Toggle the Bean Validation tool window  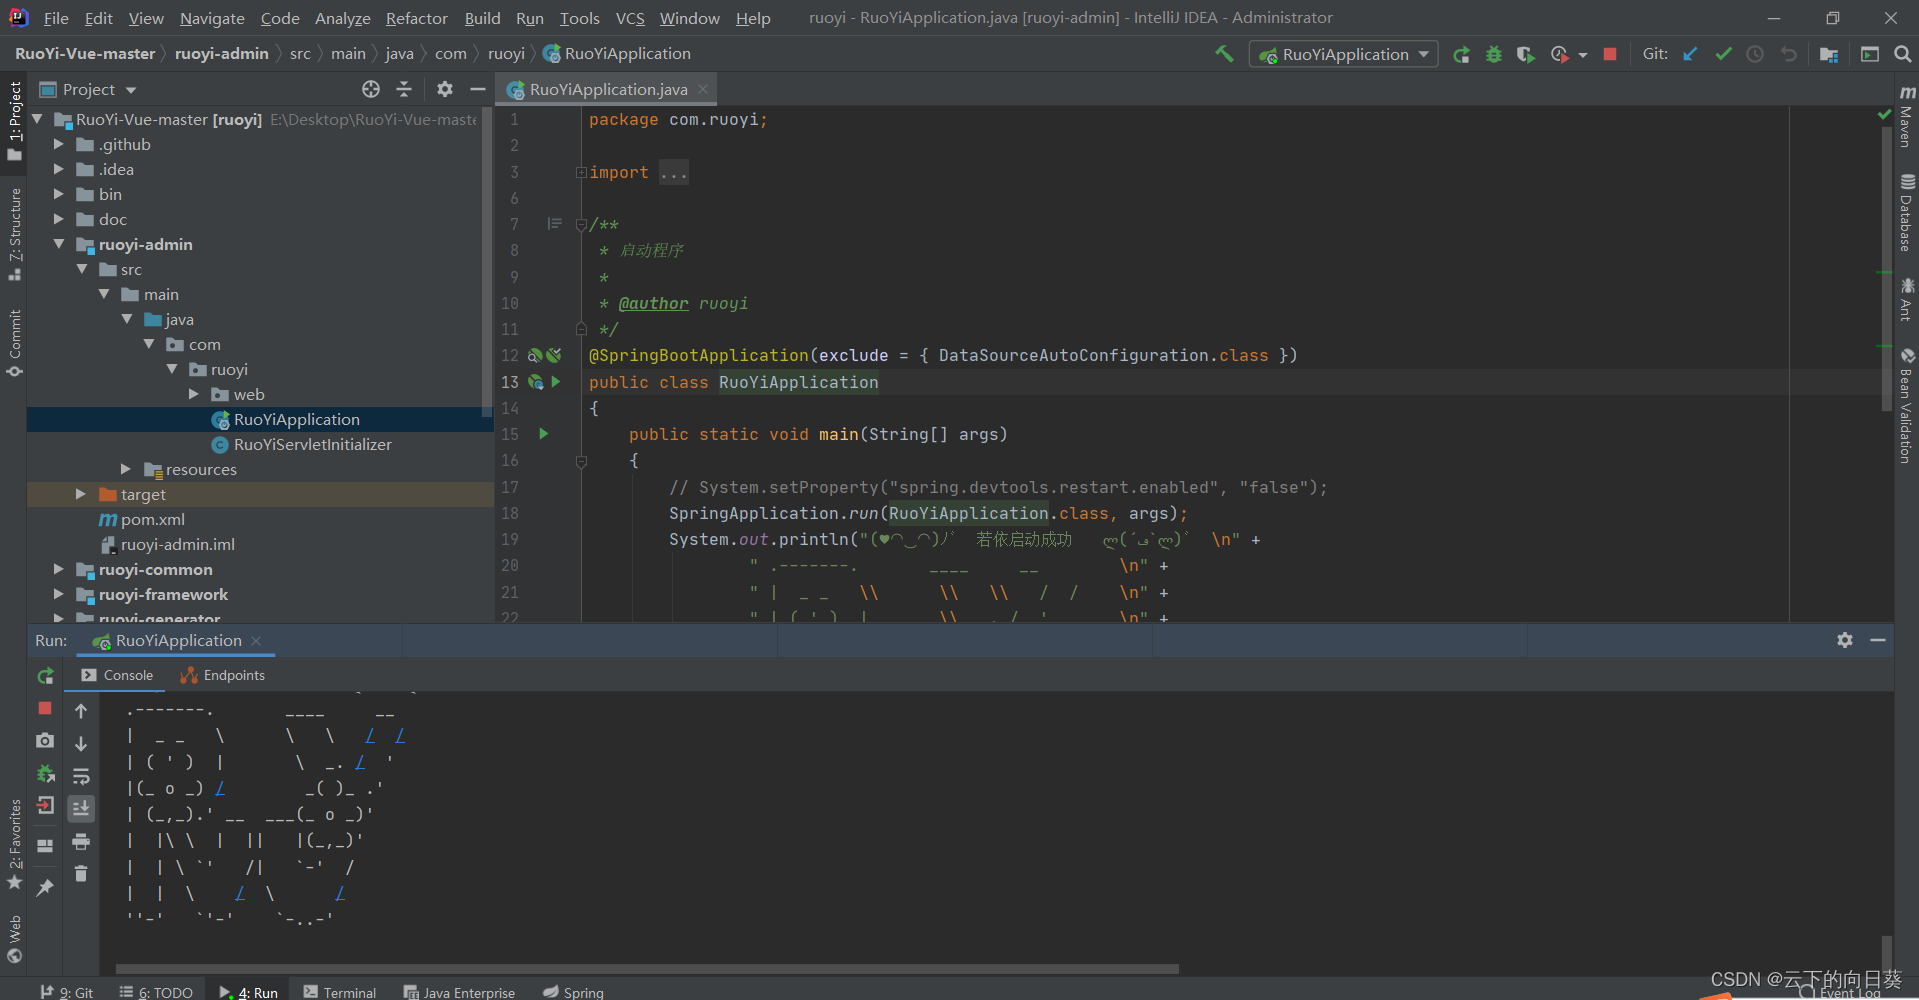(x=1906, y=406)
